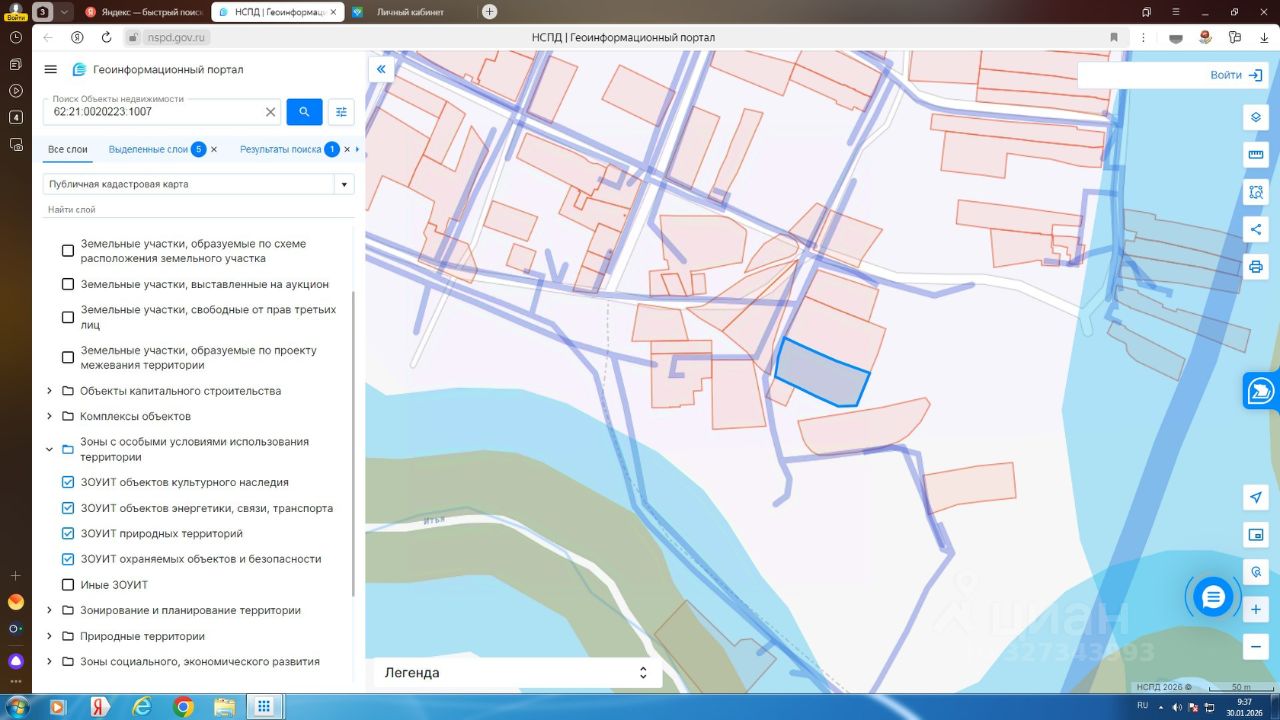Switch to Выделенные слои tab
Screen dimensions: 1280x720
[x=148, y=149]
